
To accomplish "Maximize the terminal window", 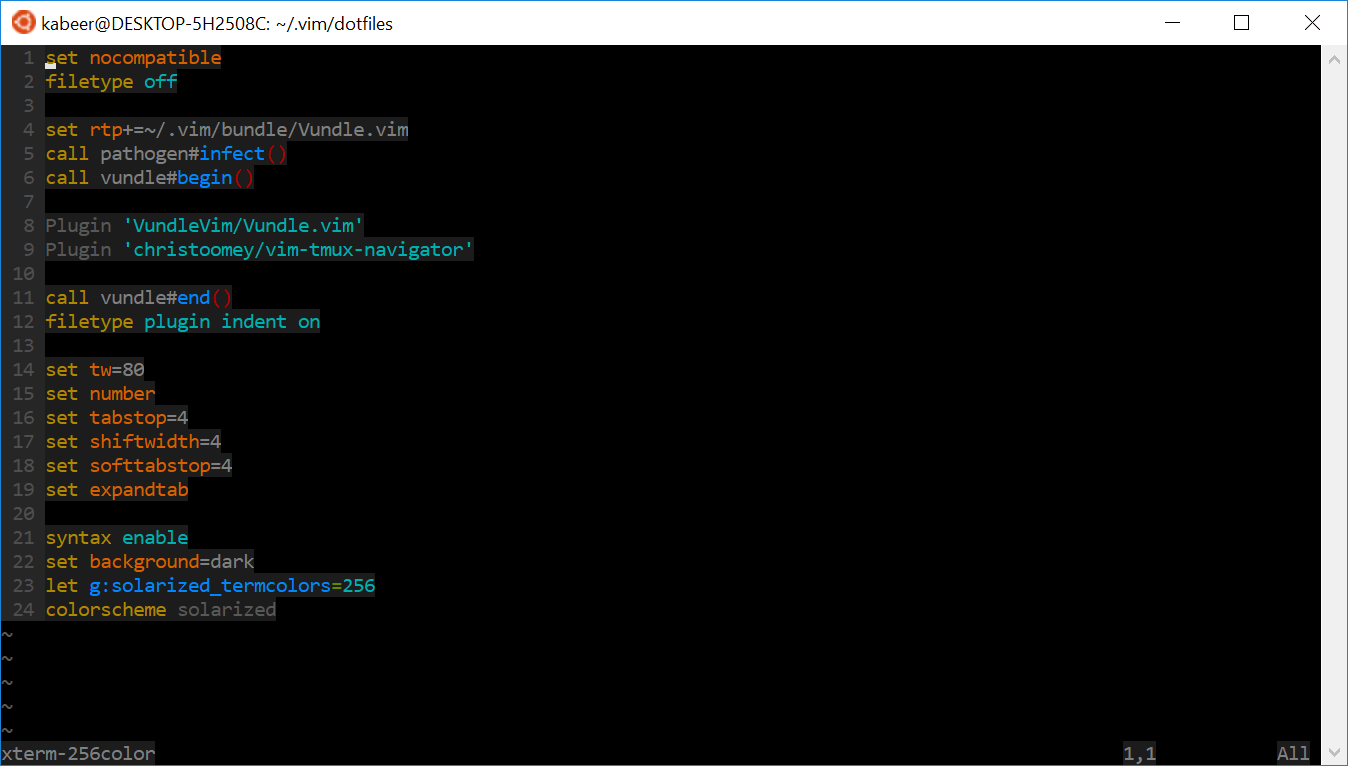I will click(x=1241, y=22).
